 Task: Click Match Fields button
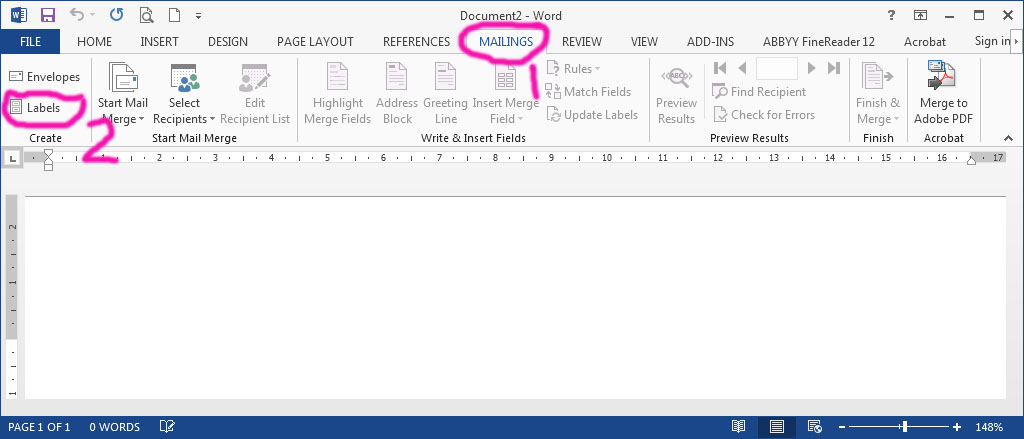(588, 91)
